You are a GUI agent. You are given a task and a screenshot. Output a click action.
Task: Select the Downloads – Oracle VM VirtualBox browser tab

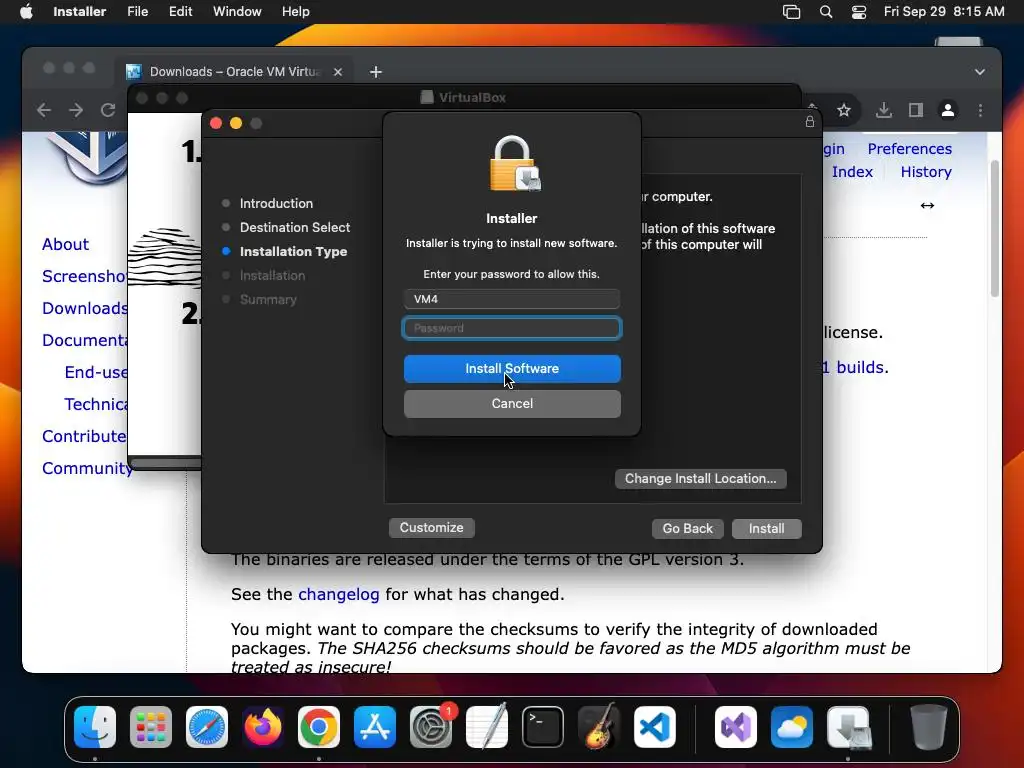tap(235, 72)
